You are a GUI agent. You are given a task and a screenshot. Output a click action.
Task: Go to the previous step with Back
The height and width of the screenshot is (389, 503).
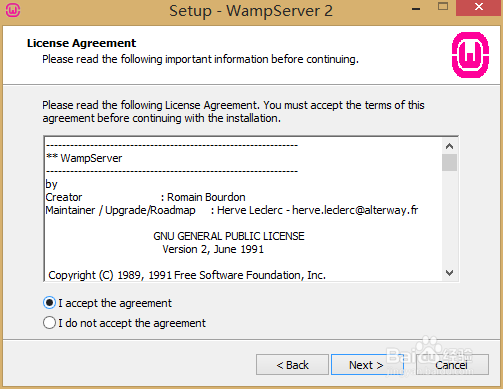click(x=292, y=365)
